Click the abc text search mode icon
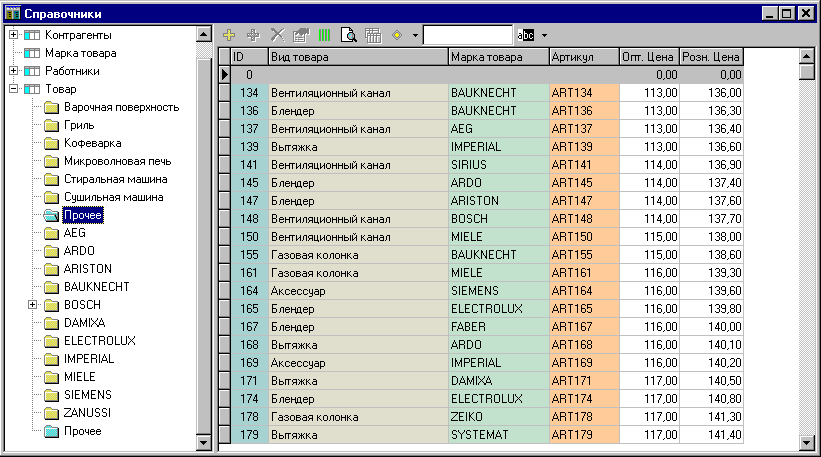The image size is (821, 457). tap(526, 35)
